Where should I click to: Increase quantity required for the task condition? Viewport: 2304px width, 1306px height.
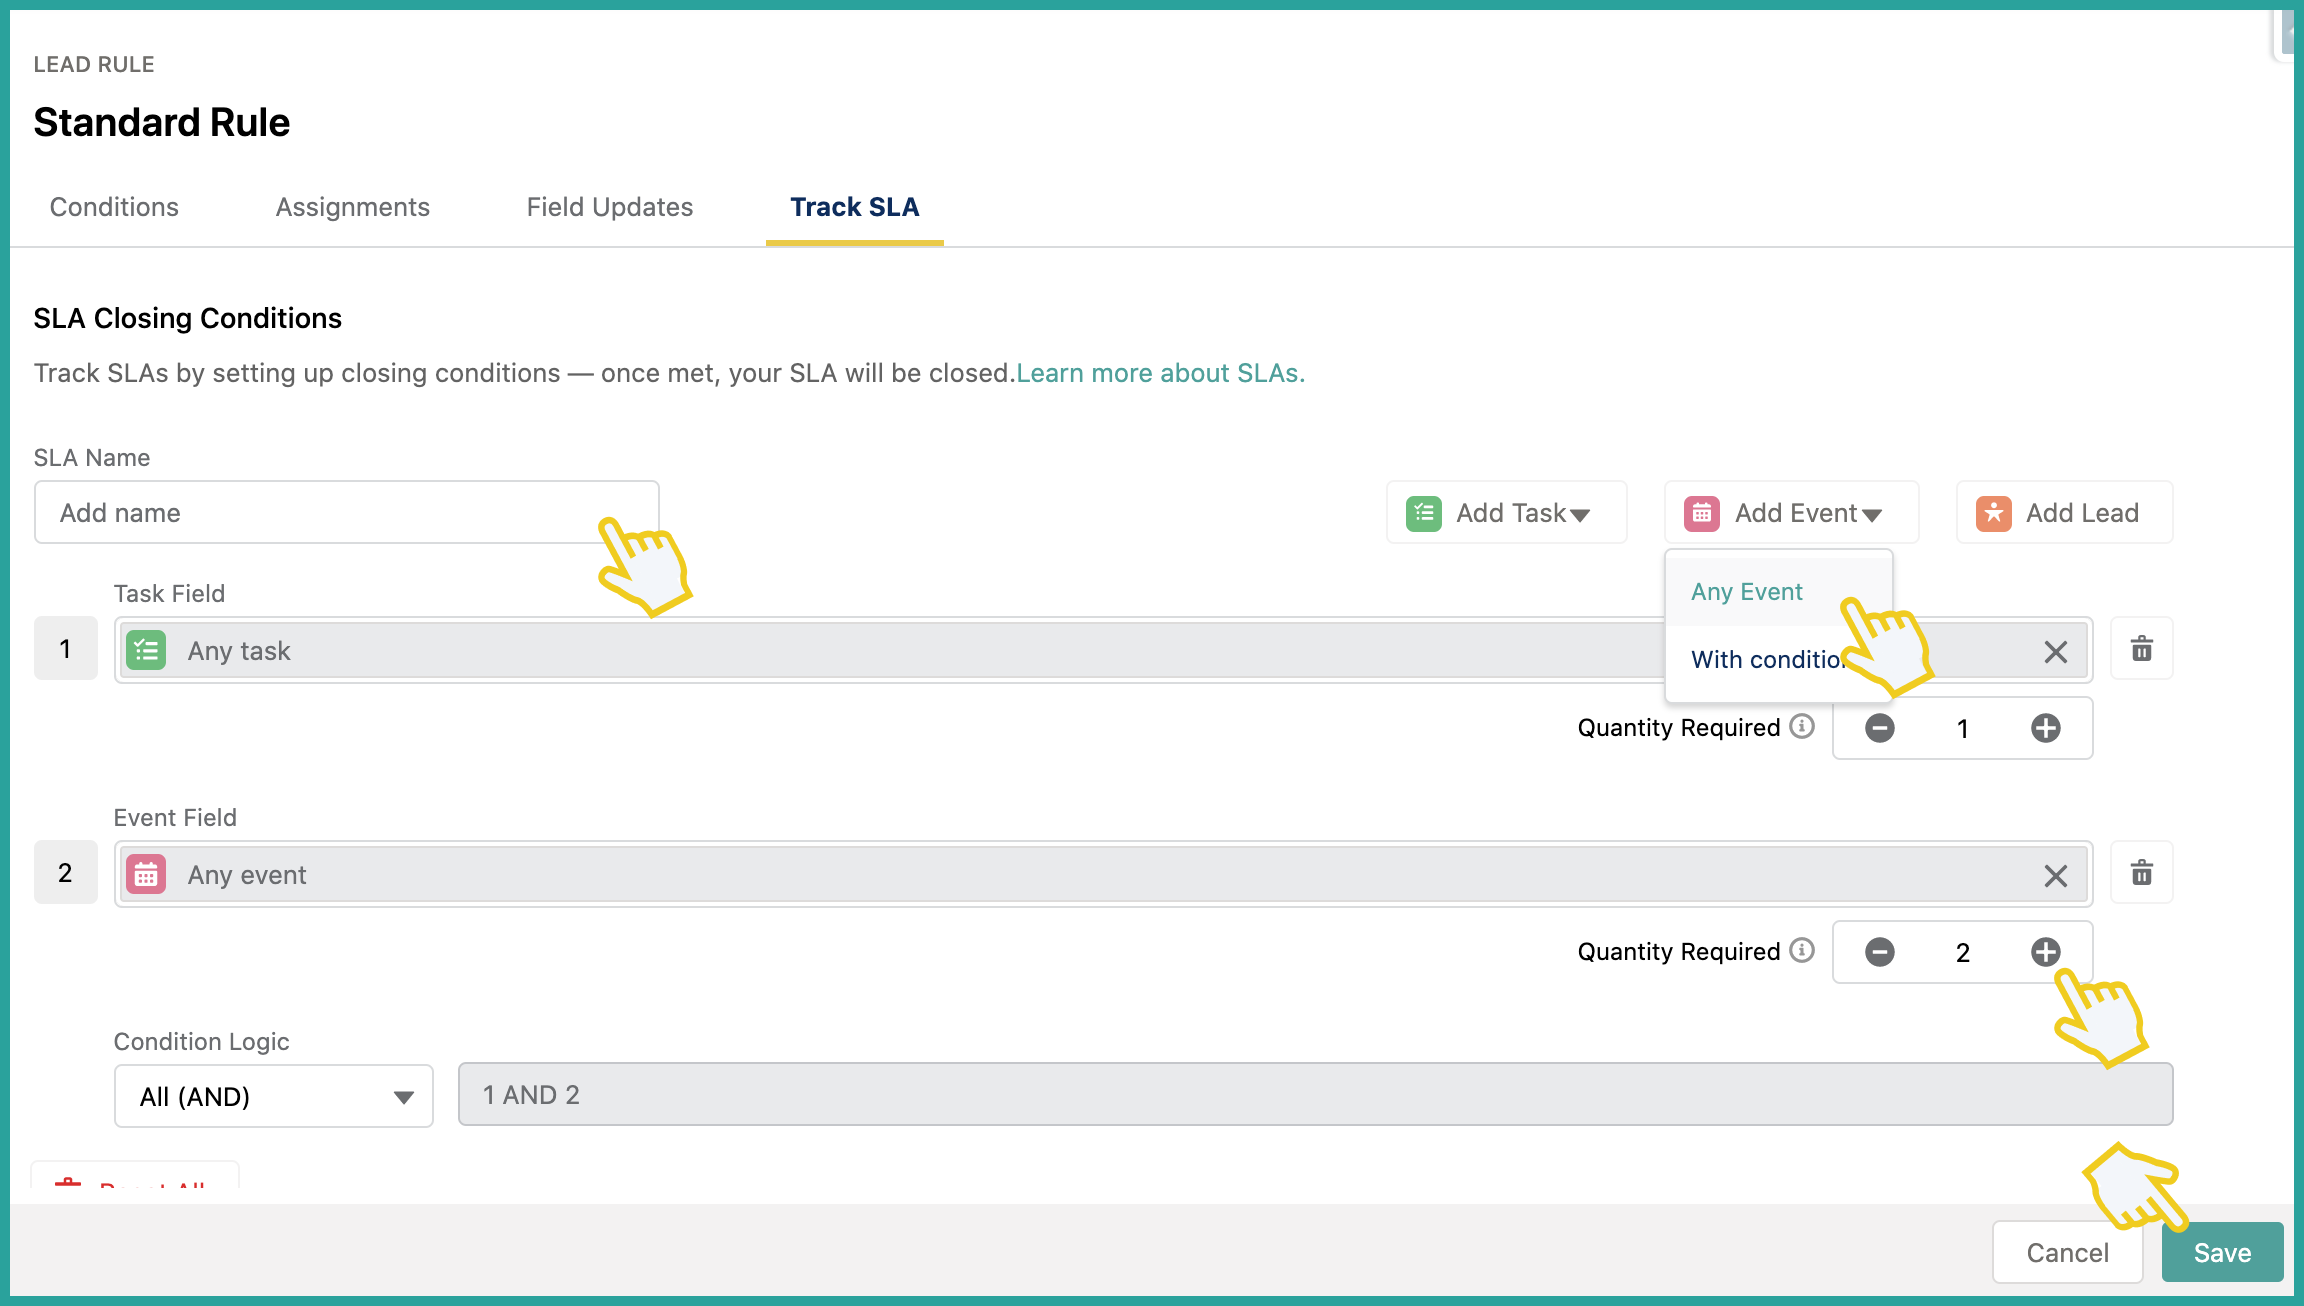click(2045, 728)
